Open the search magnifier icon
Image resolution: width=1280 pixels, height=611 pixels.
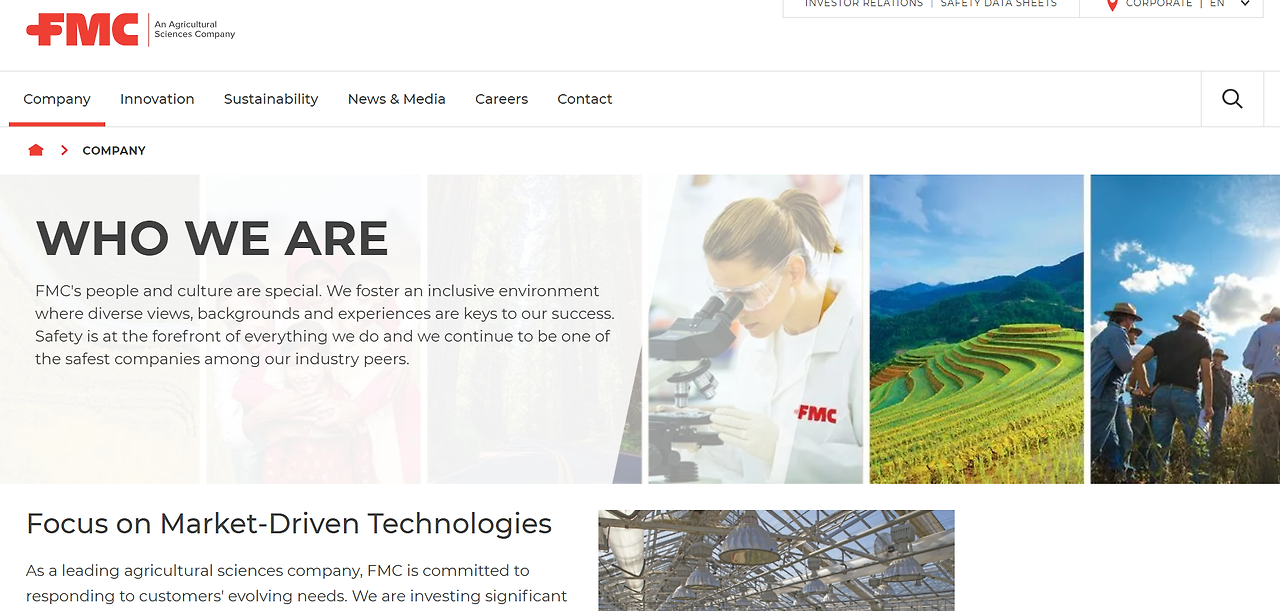click(x=1232, y=99)
